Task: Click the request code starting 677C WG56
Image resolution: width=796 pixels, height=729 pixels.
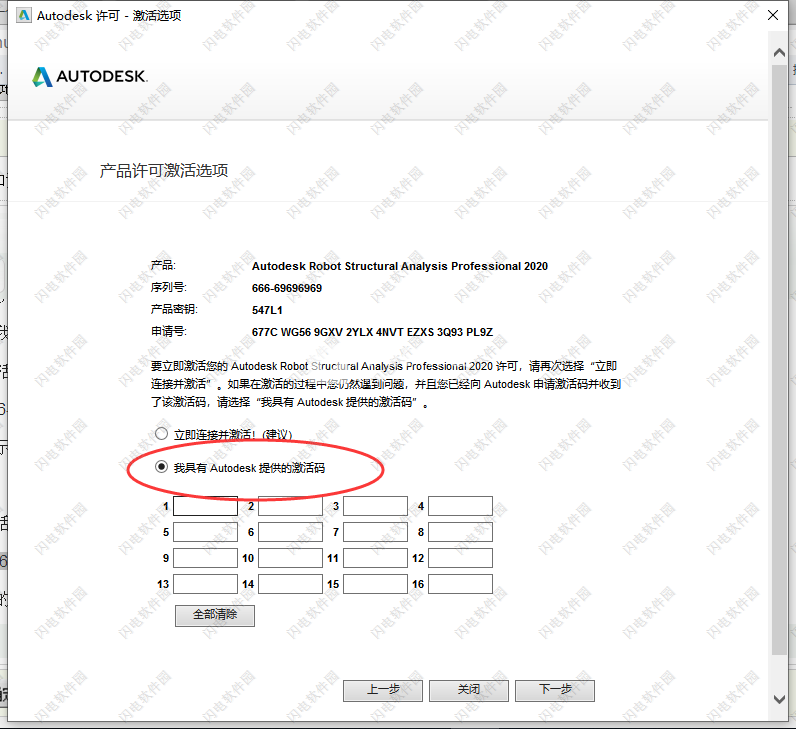Action: coord(372,332)
